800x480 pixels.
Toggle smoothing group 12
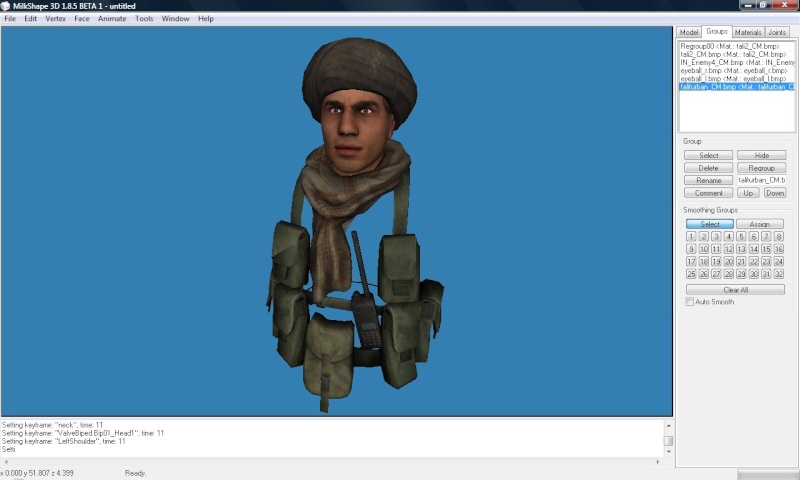tap(729, 249)
